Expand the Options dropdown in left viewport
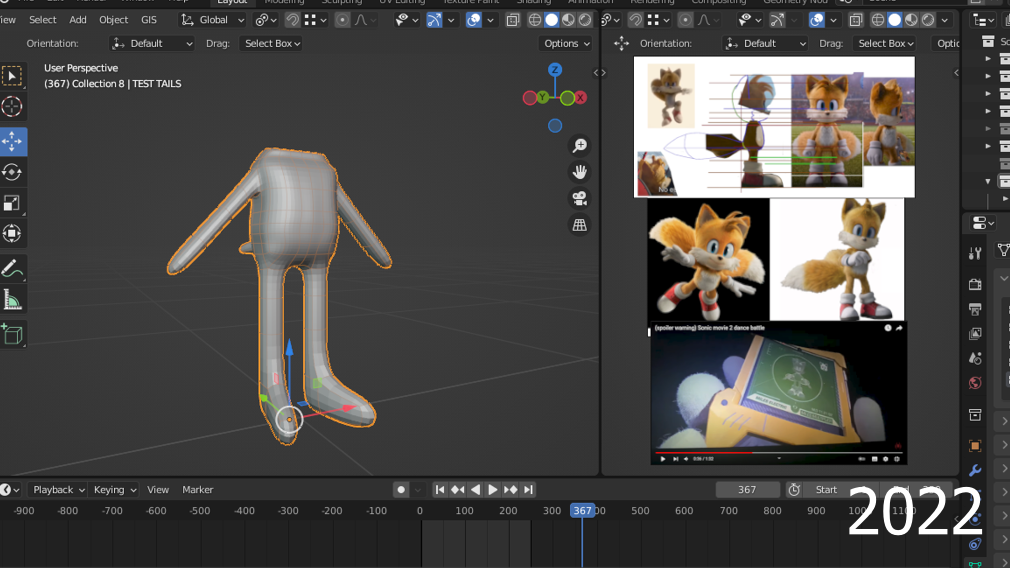This screenshot has height=568, width=1010. point(566,43)
